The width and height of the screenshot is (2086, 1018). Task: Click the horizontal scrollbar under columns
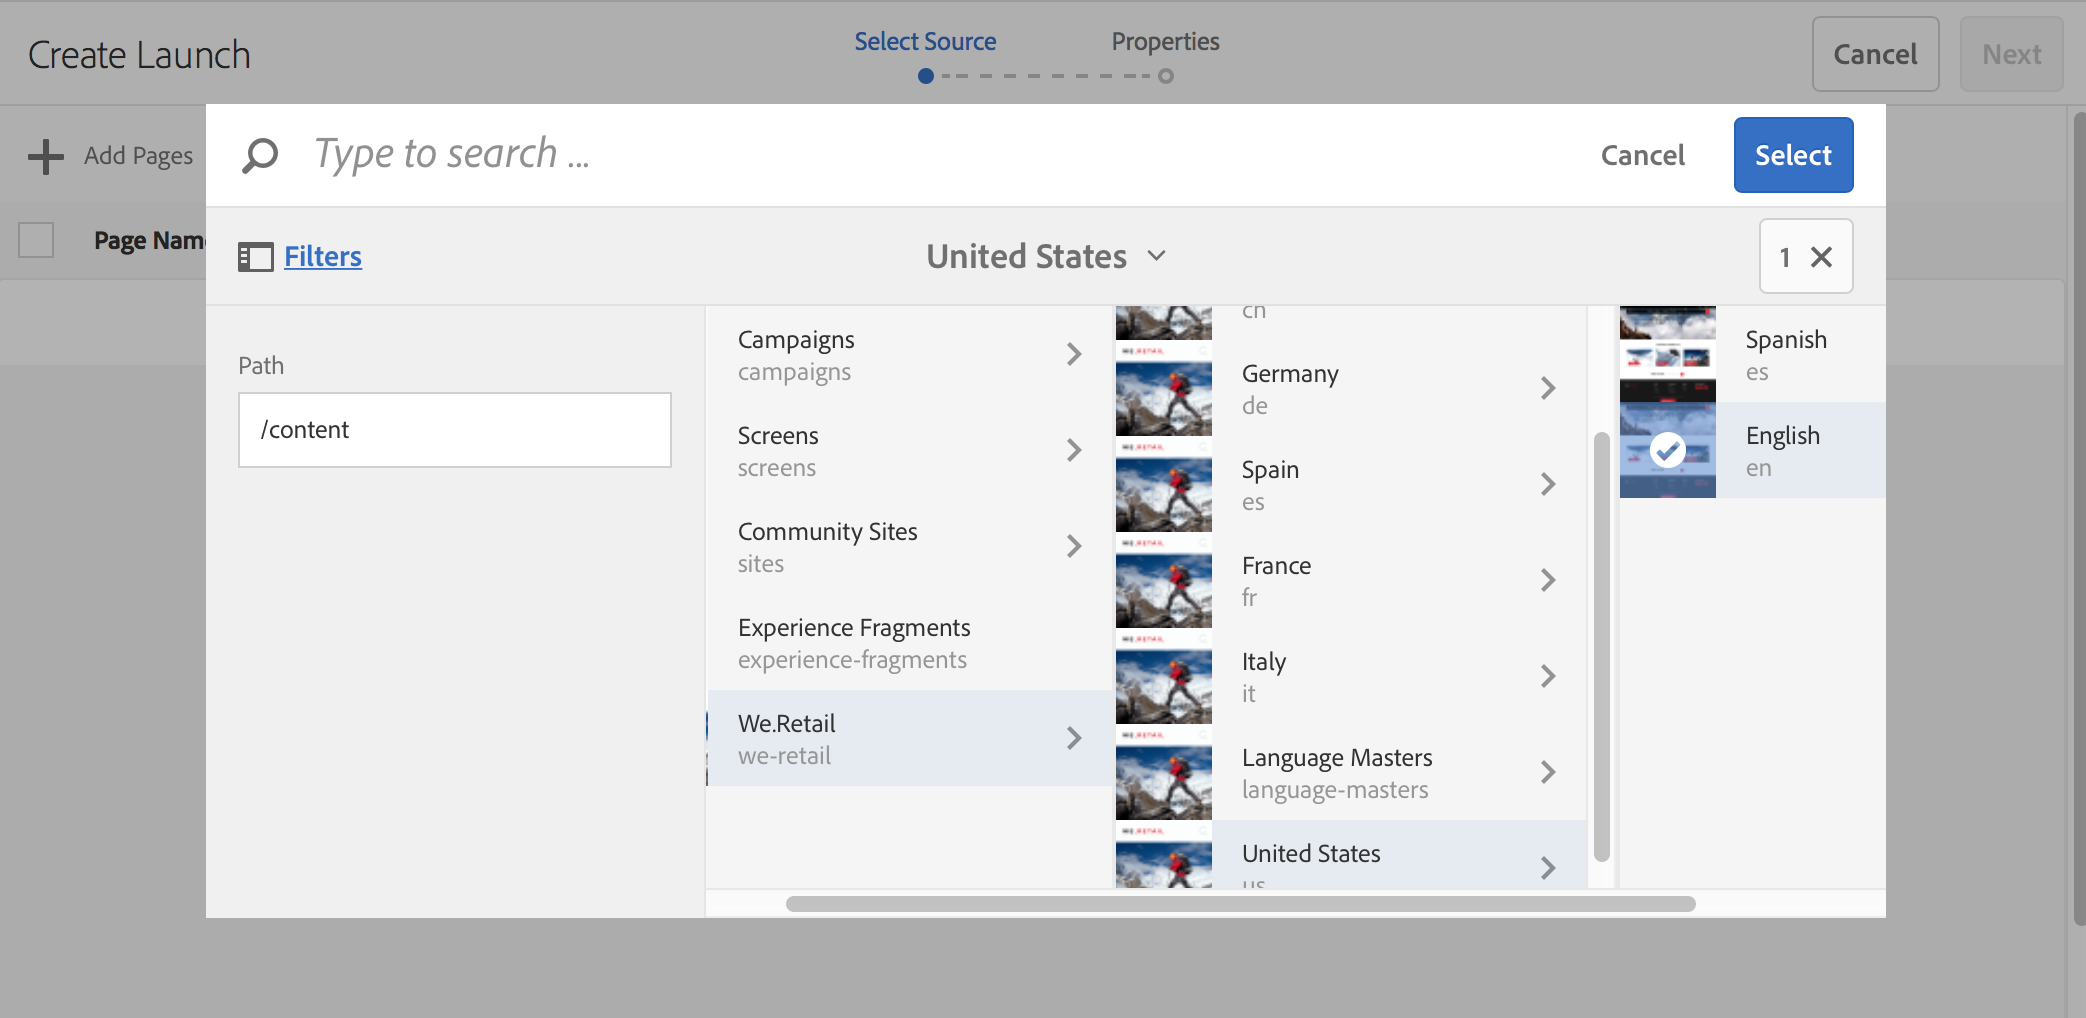(1240, 904)
